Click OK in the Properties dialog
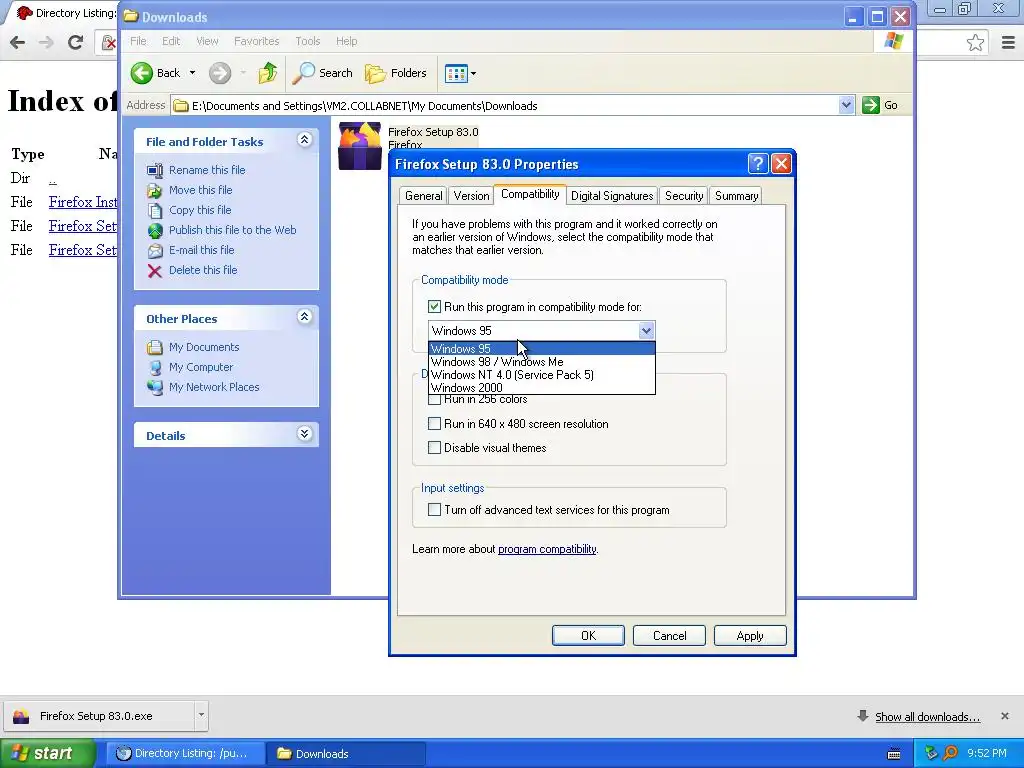 (x=588, y=635)
